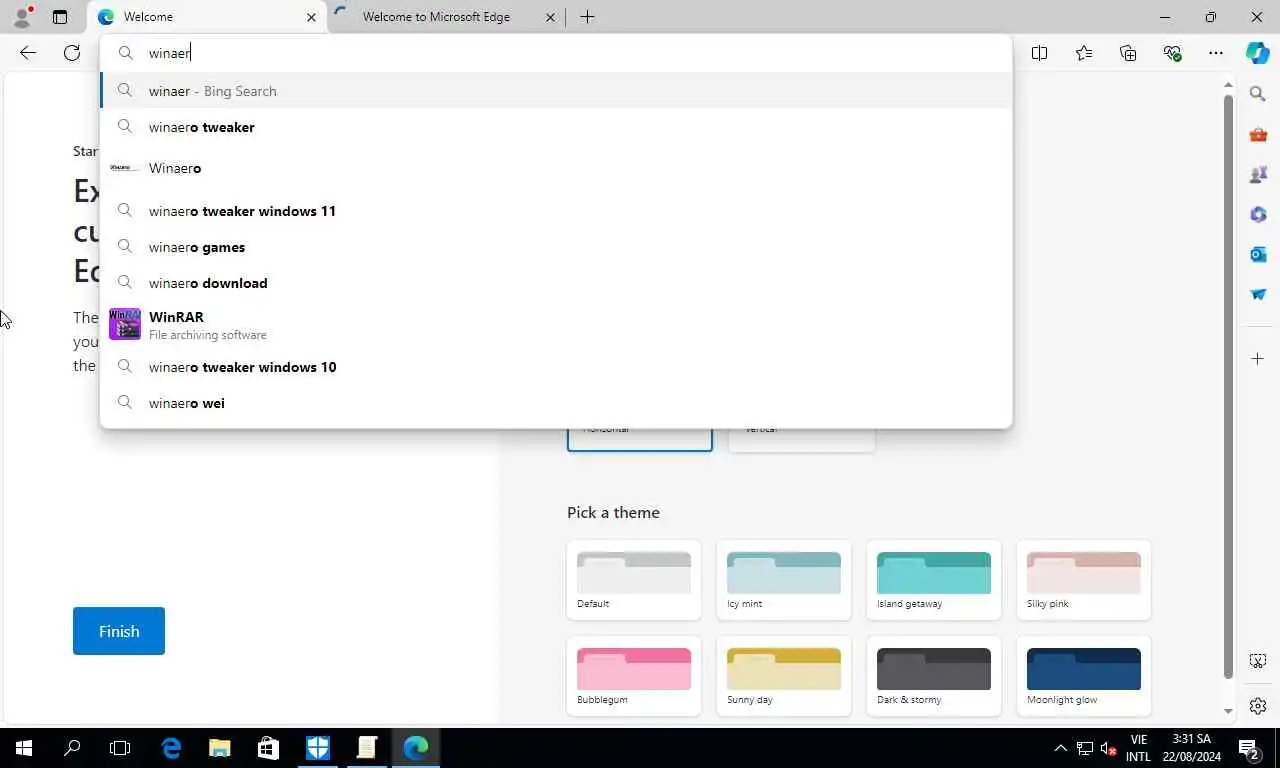Open notification center icon in taskbar
Screen dimensions: 1280x768
point(1248,748)
